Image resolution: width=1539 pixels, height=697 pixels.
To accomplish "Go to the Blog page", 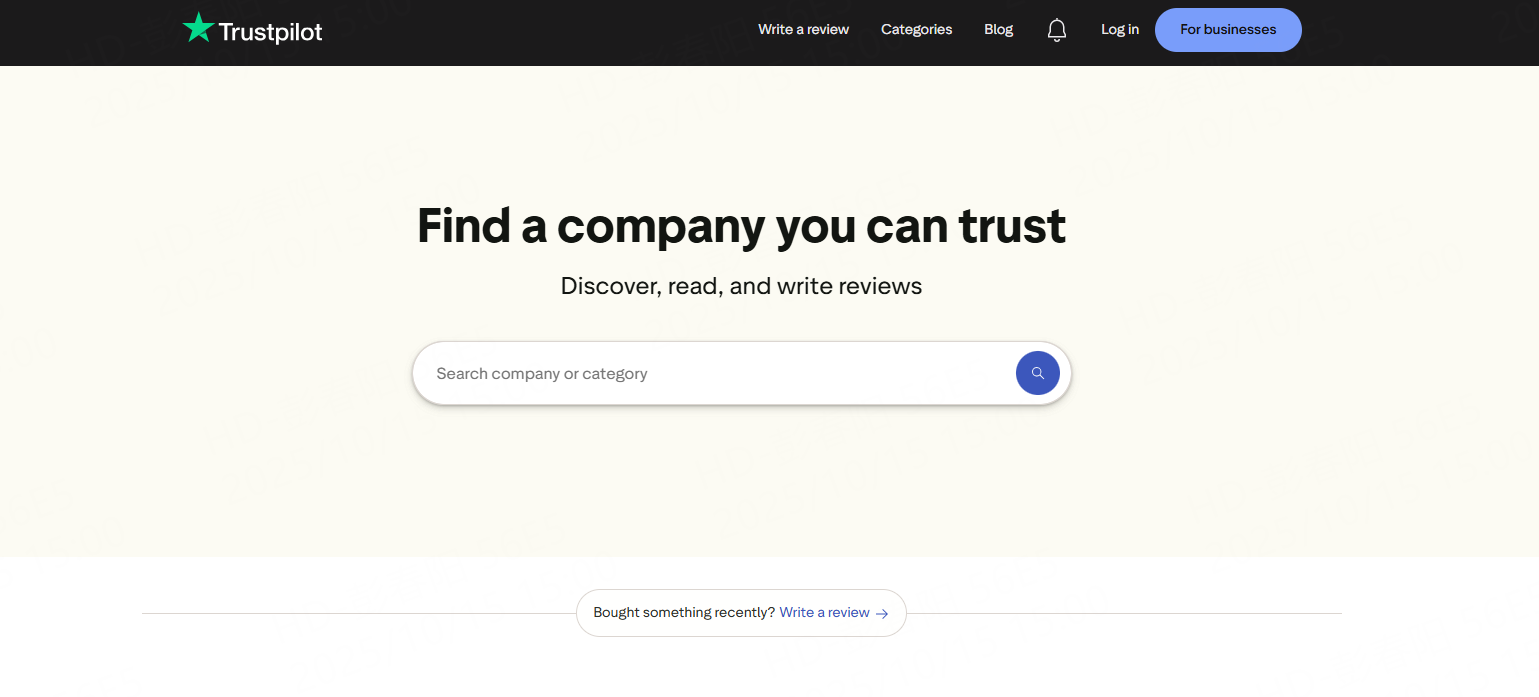I will 998,30.
